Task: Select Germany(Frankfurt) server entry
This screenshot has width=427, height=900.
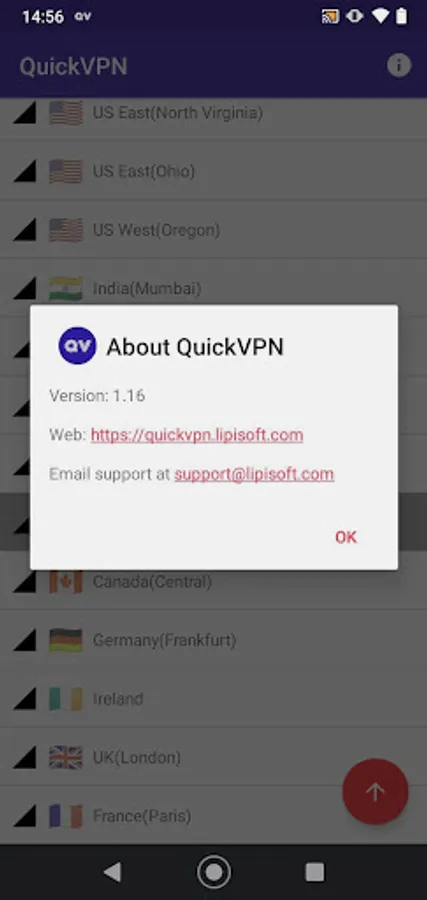Action: [x=214, y=641]
